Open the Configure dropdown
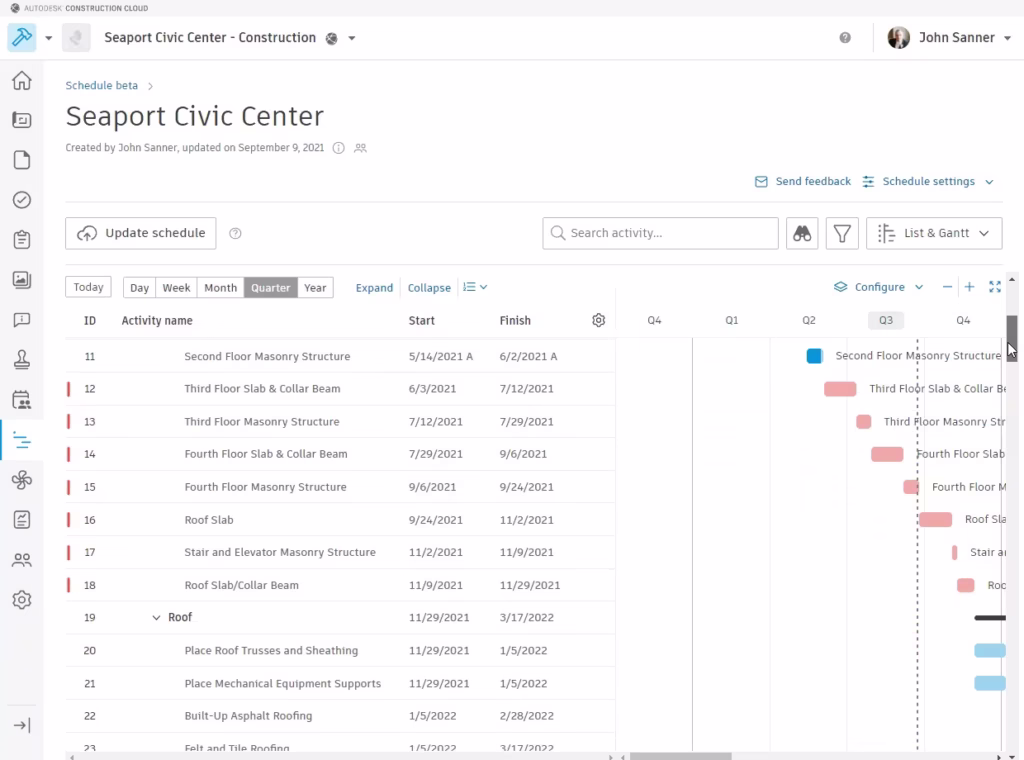This screenshot has width=1024, height=760. click(878, 287)
